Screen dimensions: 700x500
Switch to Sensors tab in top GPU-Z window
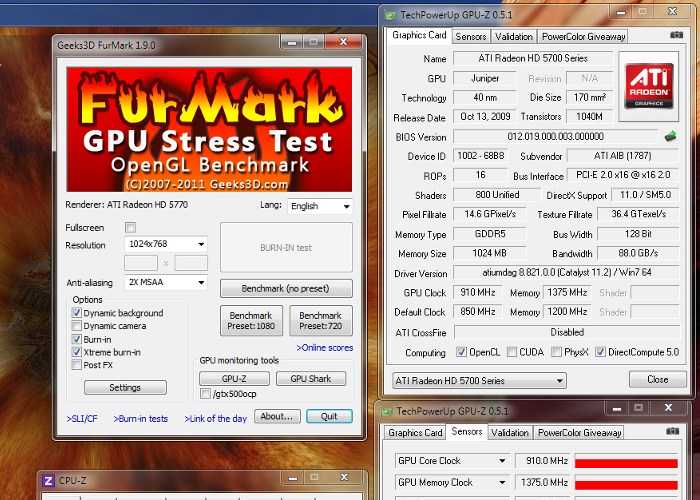coord(471,37)
